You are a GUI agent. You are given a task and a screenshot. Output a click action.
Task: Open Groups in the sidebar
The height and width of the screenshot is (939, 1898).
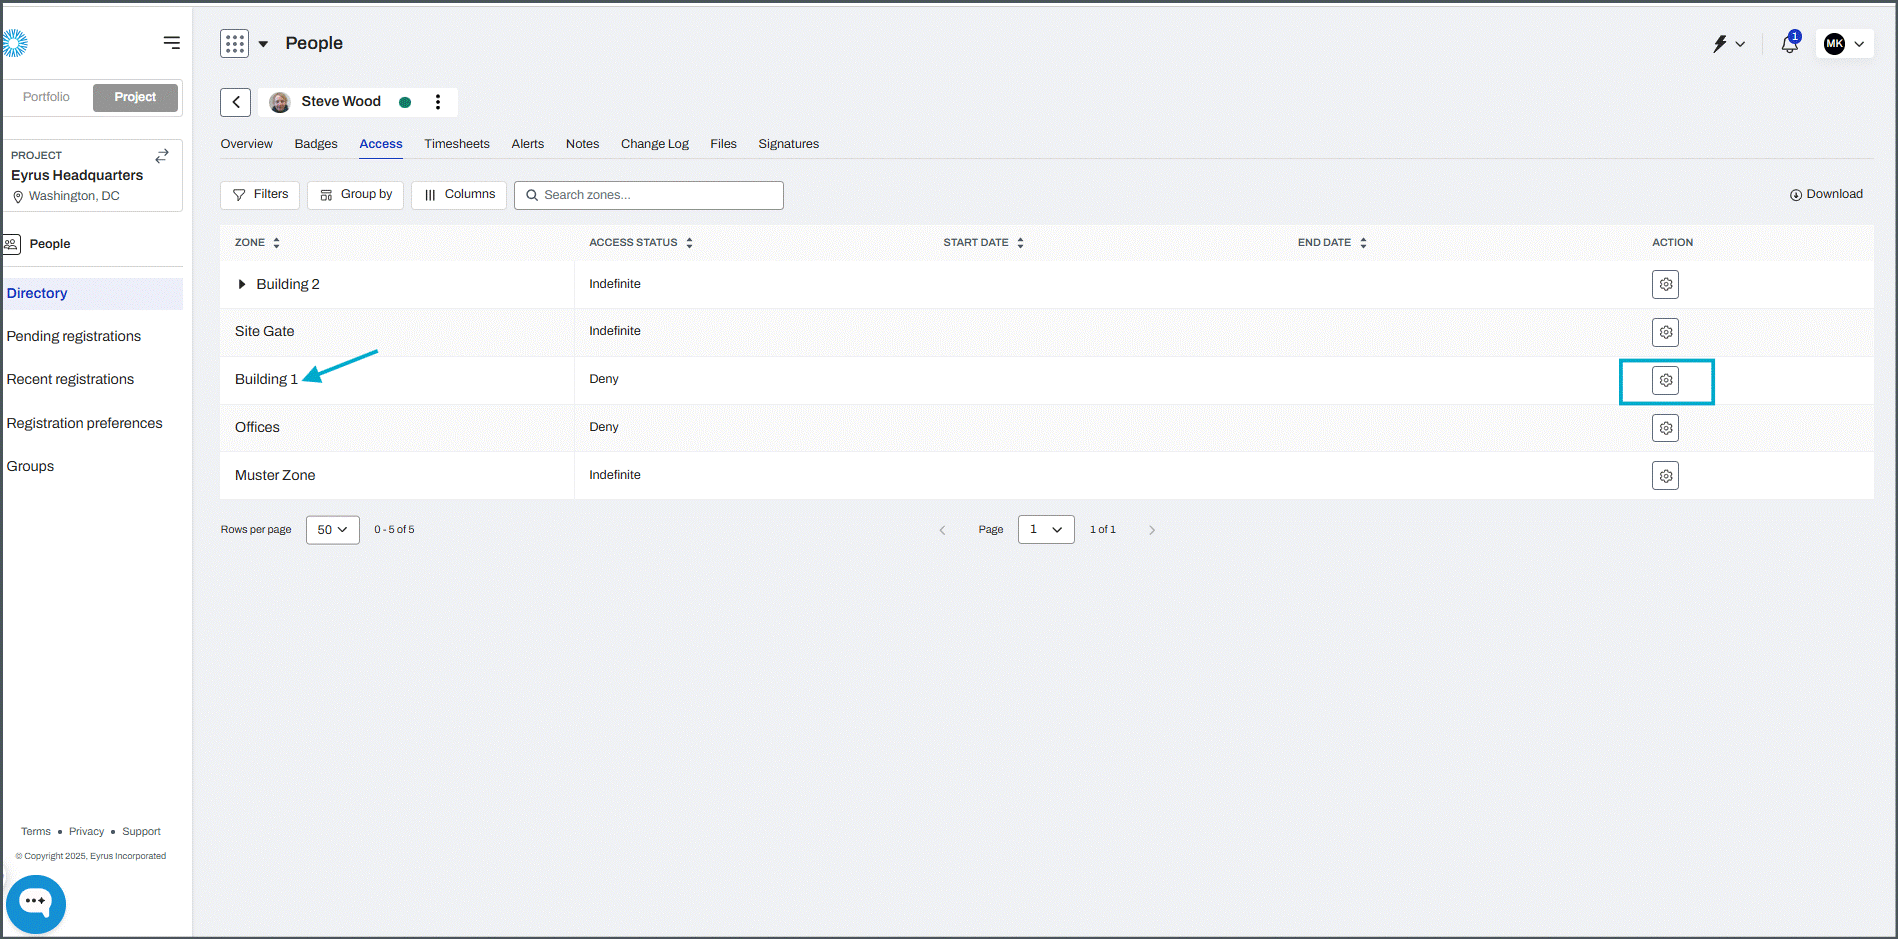pyautogui.click(x=30, y=467)
